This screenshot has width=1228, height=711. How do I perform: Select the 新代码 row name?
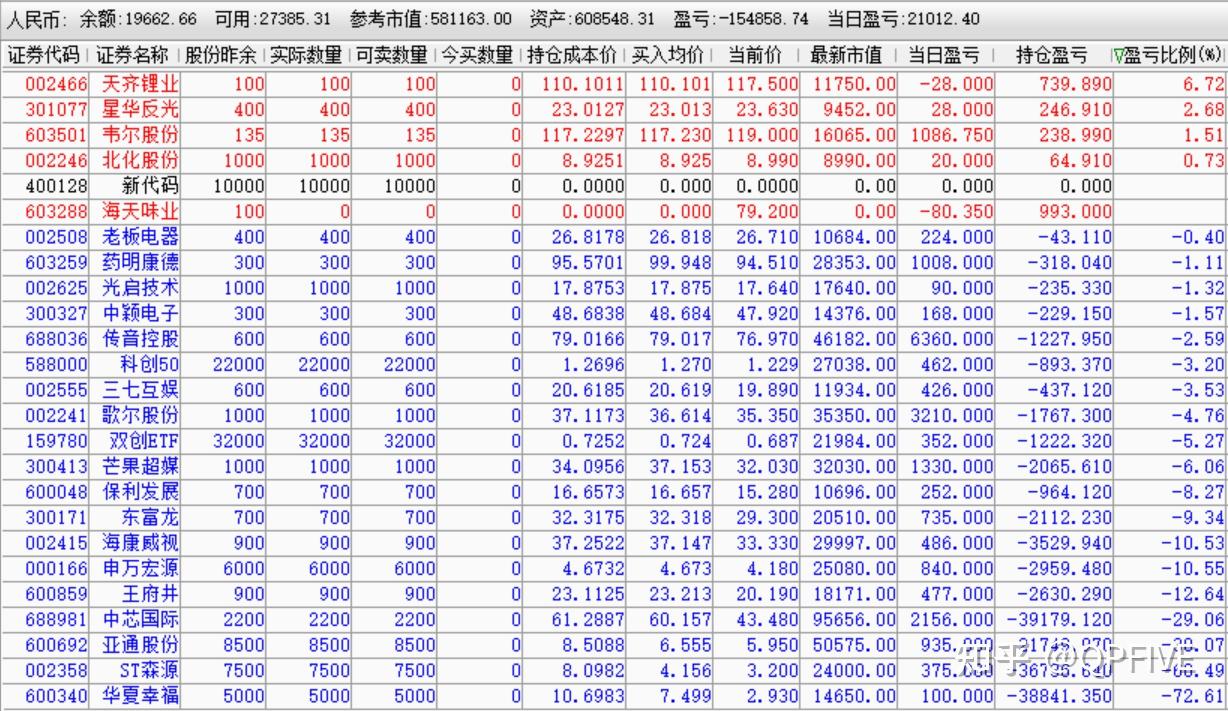coord(150,185)
